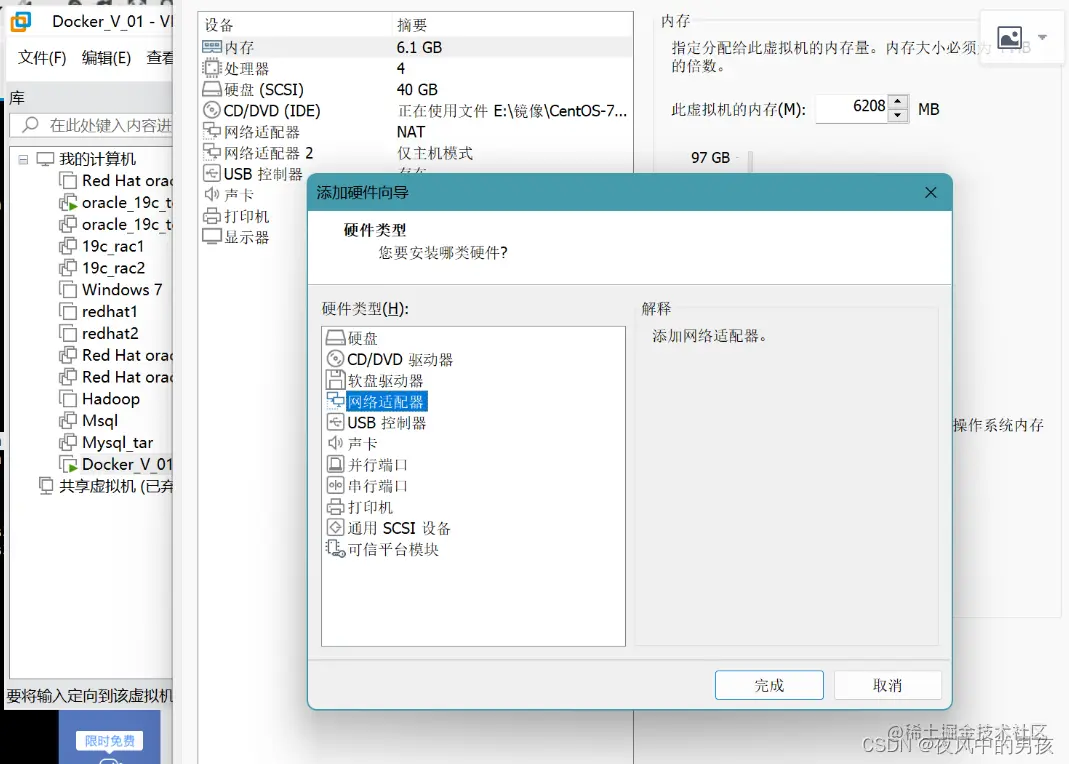Click the VMware Workstation title bar icon
1069x764 pixels.
[x=20, y=21]
